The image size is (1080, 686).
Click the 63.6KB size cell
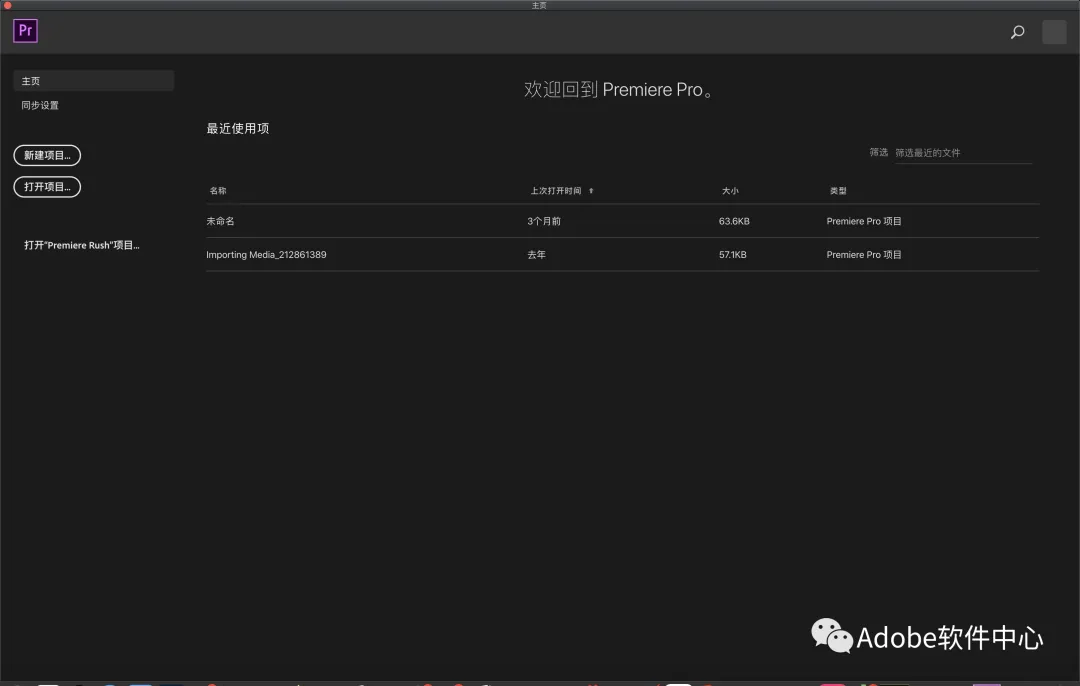tap(734, 221)
